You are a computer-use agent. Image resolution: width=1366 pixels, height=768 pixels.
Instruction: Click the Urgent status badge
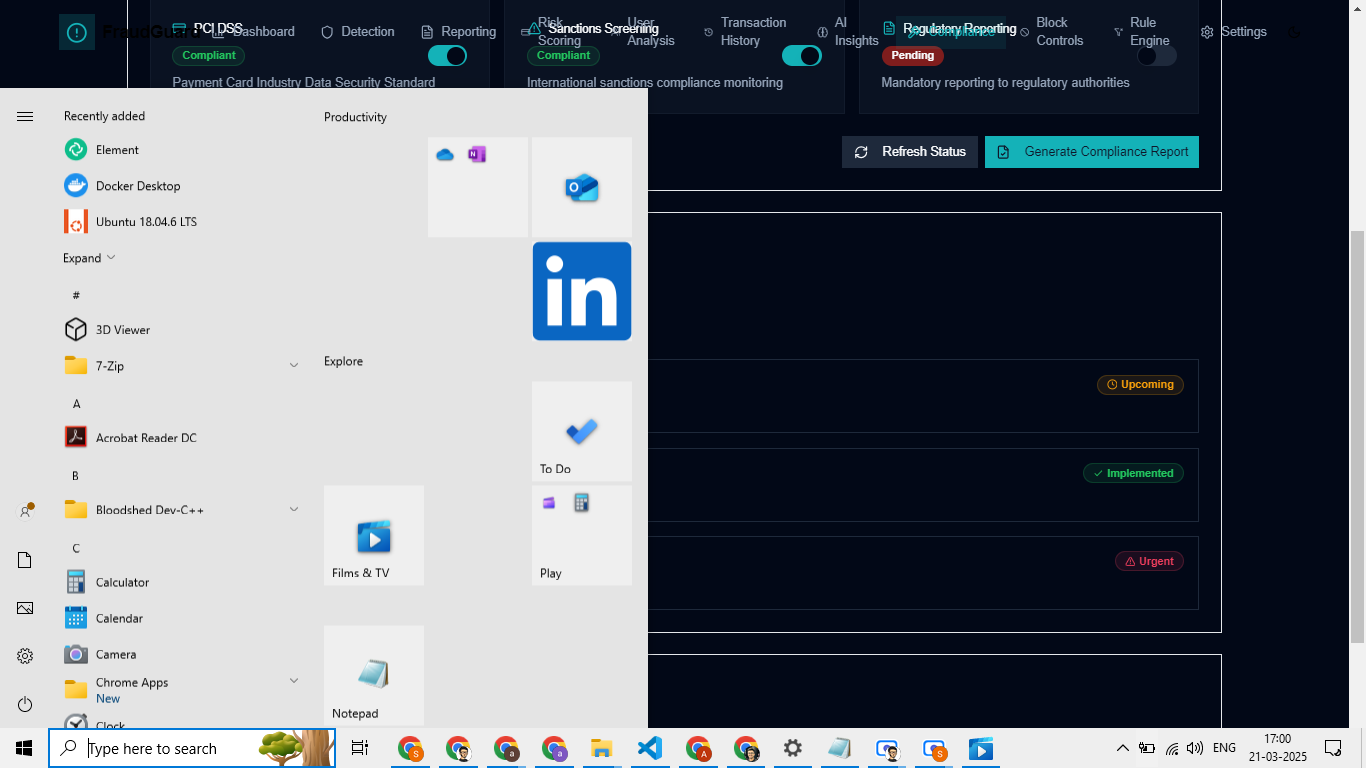[x=1149, y=561]
